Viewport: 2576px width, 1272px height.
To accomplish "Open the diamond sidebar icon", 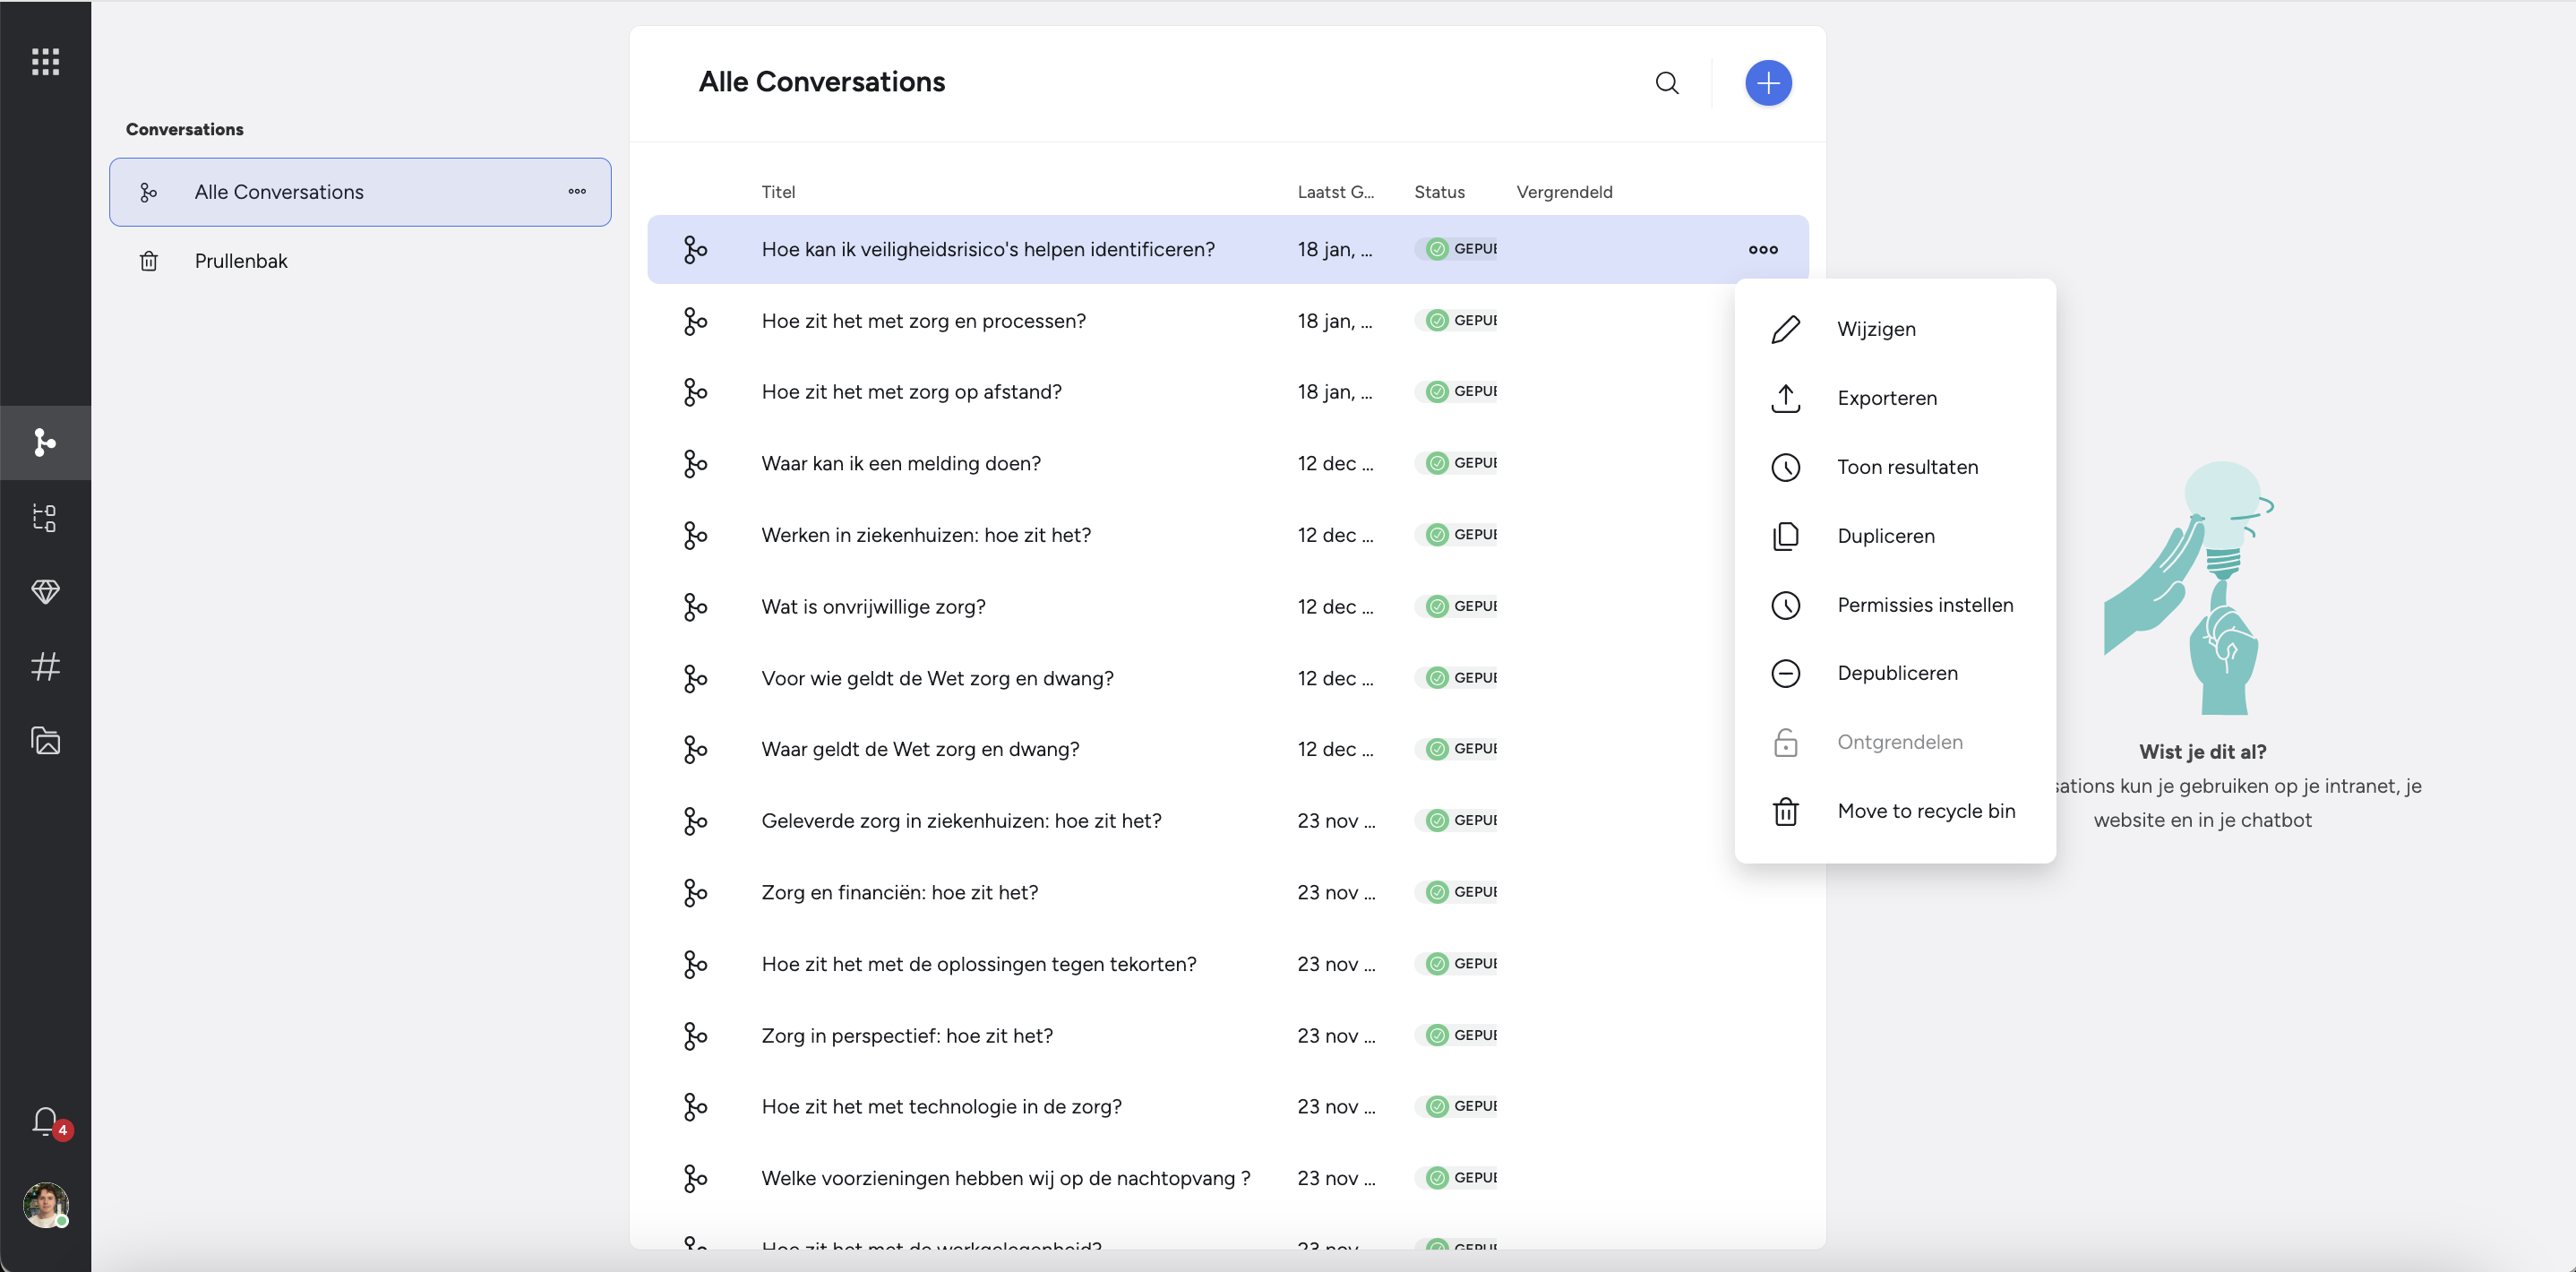I will click(45, 592).
